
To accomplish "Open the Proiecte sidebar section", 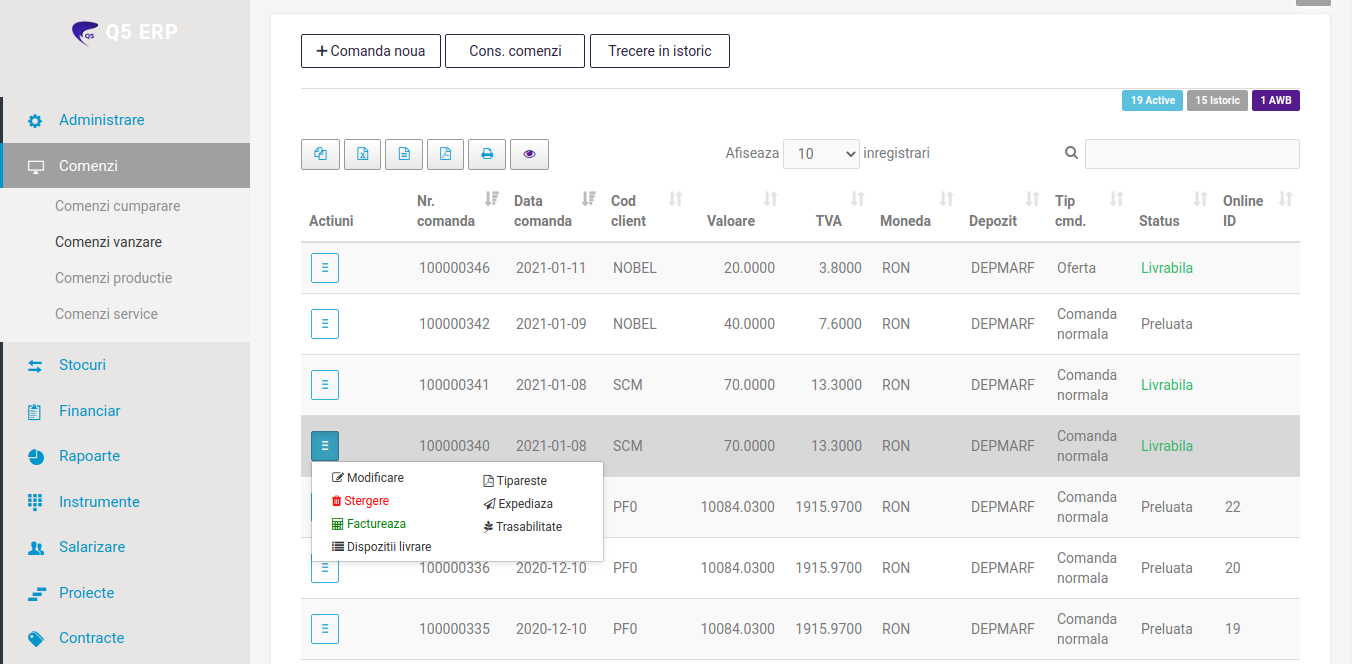I will pyautogui.click(x=86, y=593).
